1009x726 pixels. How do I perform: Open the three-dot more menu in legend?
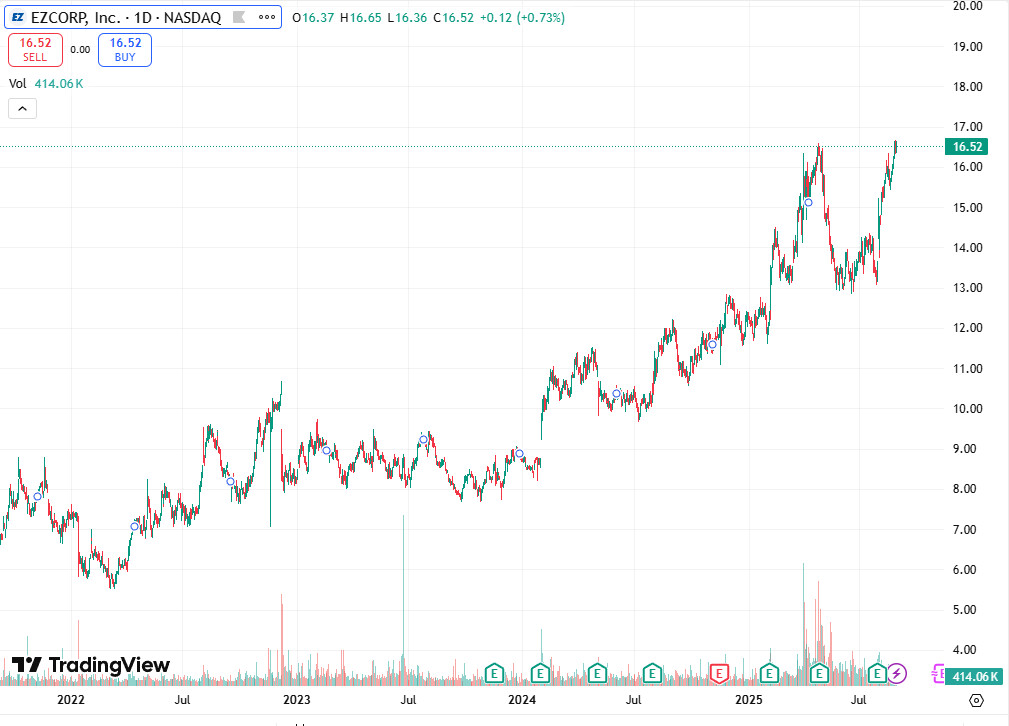coord(267,17)
